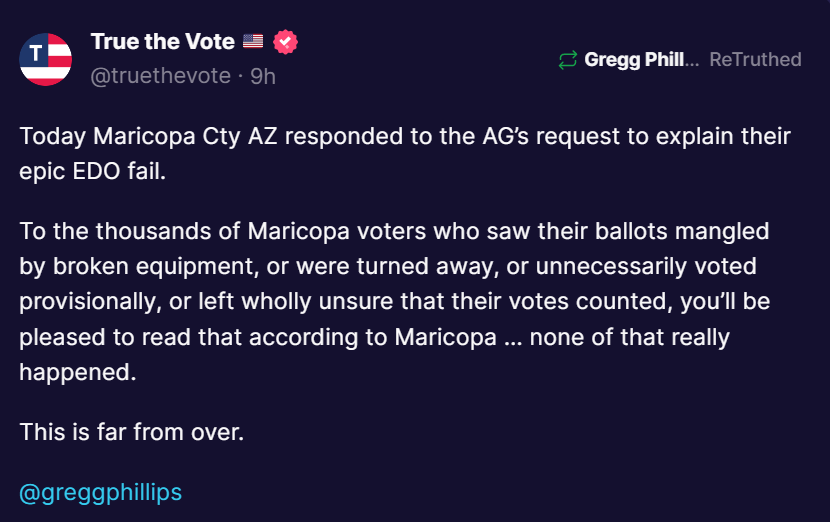The height and width of the screenshot is (522, 830).
Task: Open the True the Vote display name
Action: pyautogui.click(x=163, y=41)
